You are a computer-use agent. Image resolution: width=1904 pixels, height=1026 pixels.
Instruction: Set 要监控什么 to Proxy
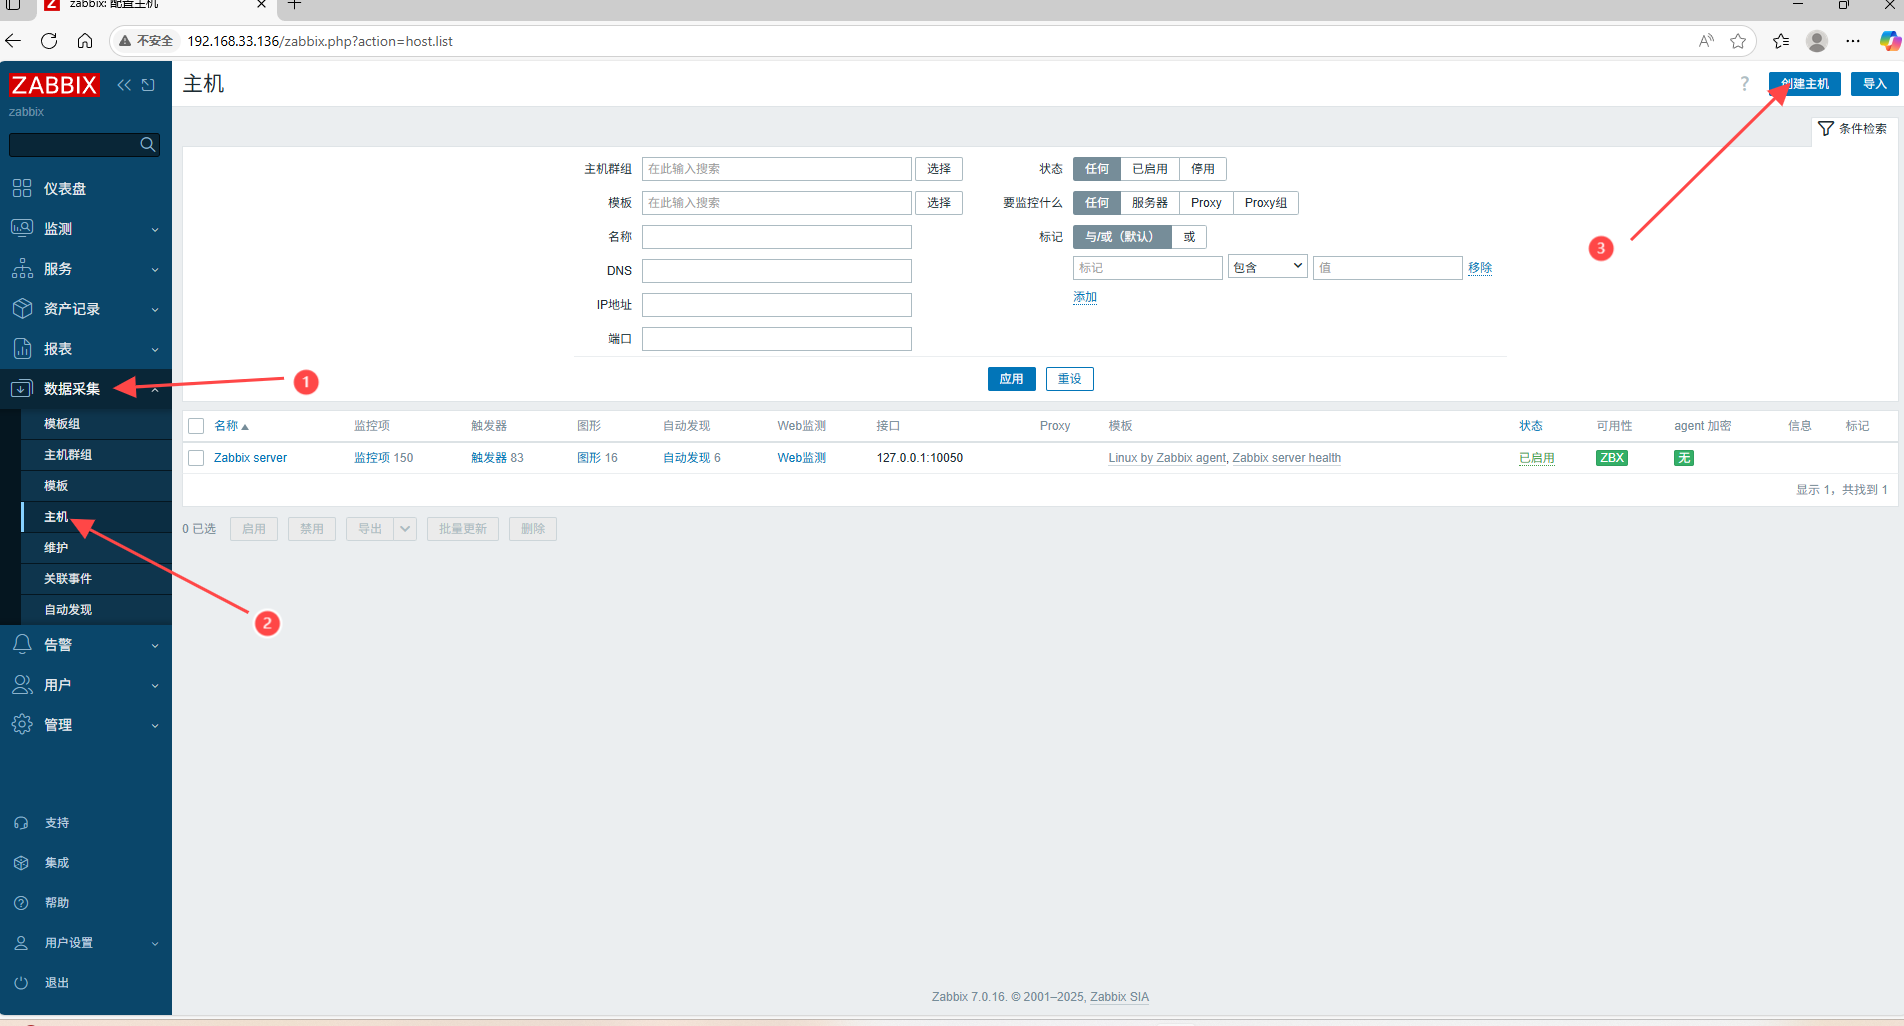[1206, 203]
